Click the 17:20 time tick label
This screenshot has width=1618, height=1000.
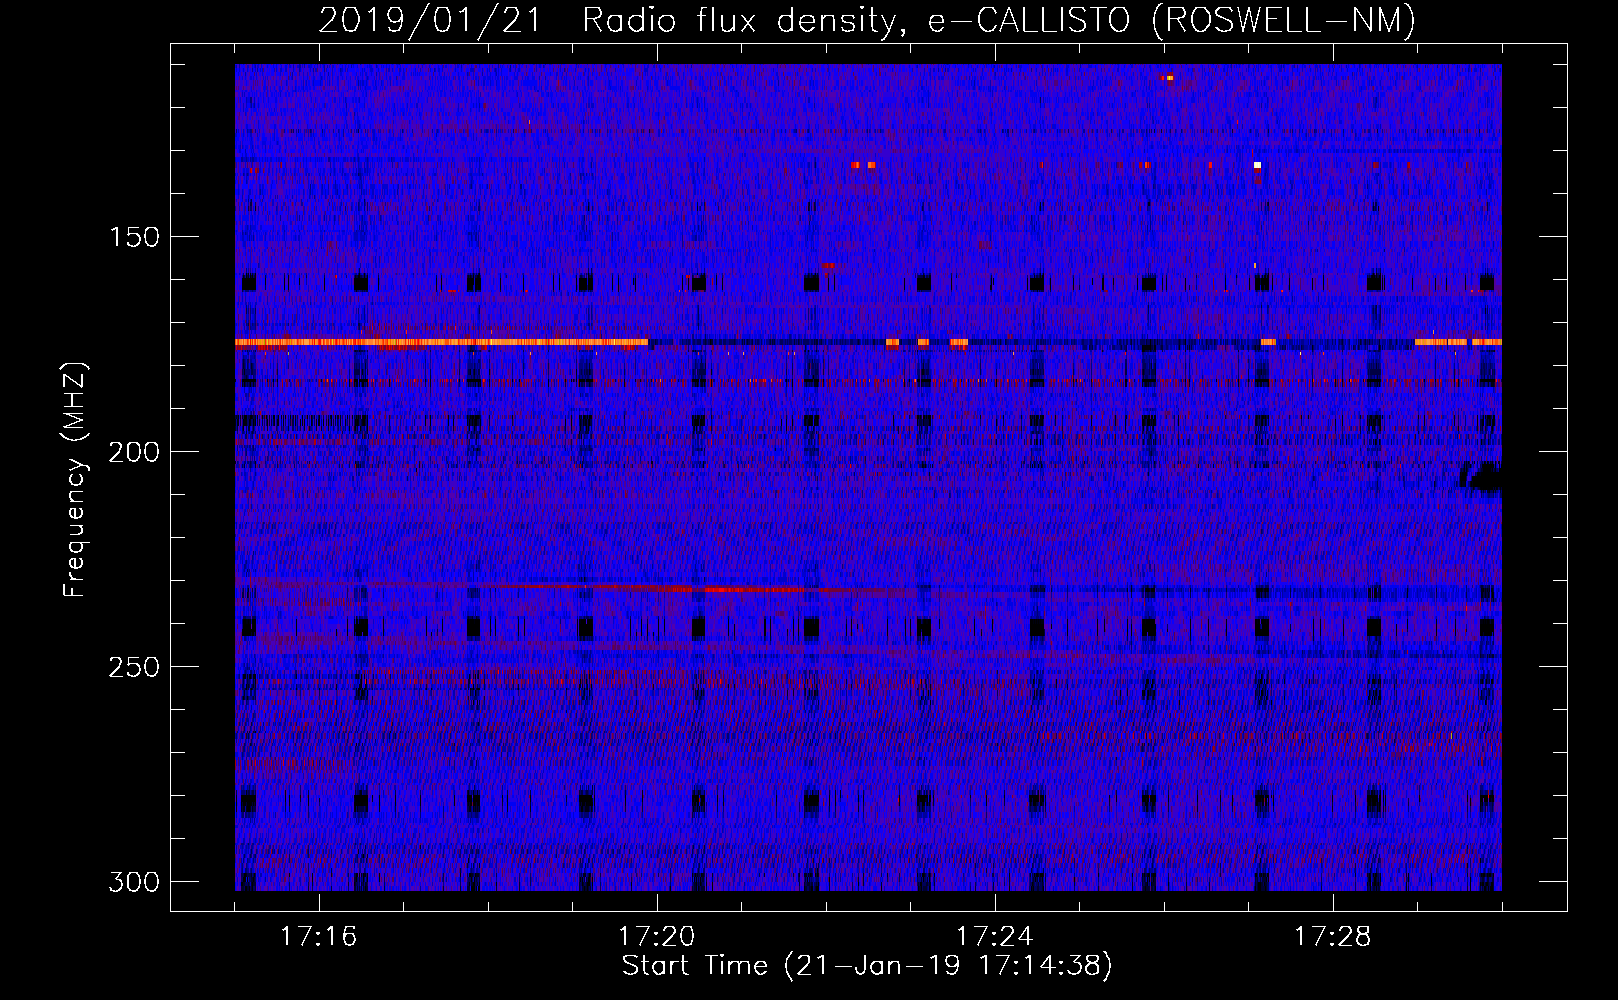click(x=656, y=936)
